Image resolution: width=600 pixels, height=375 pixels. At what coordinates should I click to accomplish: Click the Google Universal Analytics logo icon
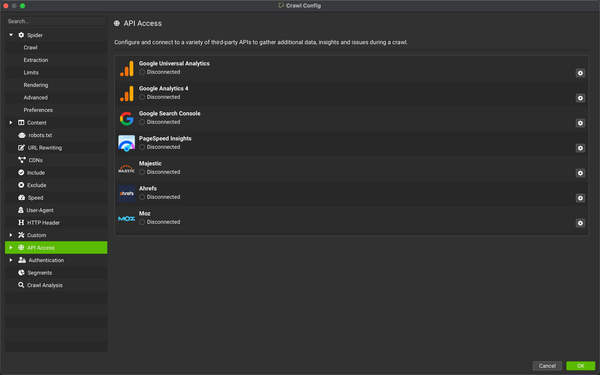(127, 68)
